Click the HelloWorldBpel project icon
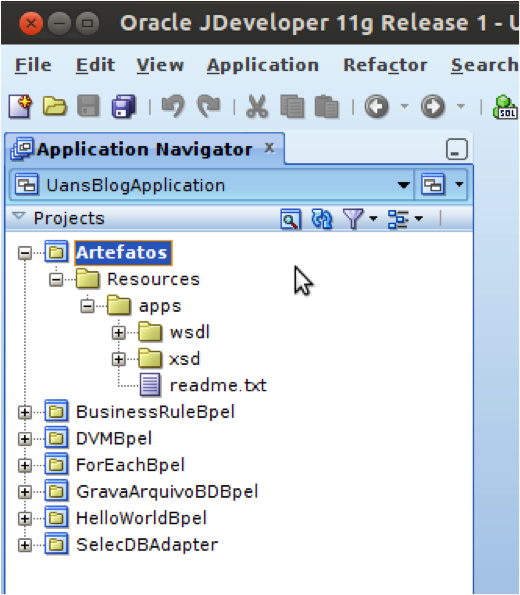The width and height of the screenshot is (520, 595). [57, 517]
